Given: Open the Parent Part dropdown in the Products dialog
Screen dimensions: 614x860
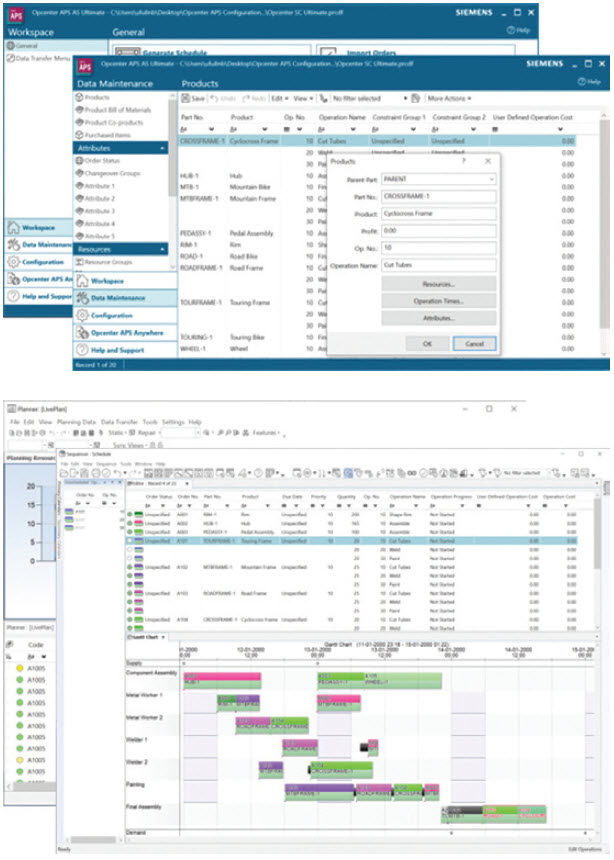Looking at the screenshot, I should pos(491,179).
